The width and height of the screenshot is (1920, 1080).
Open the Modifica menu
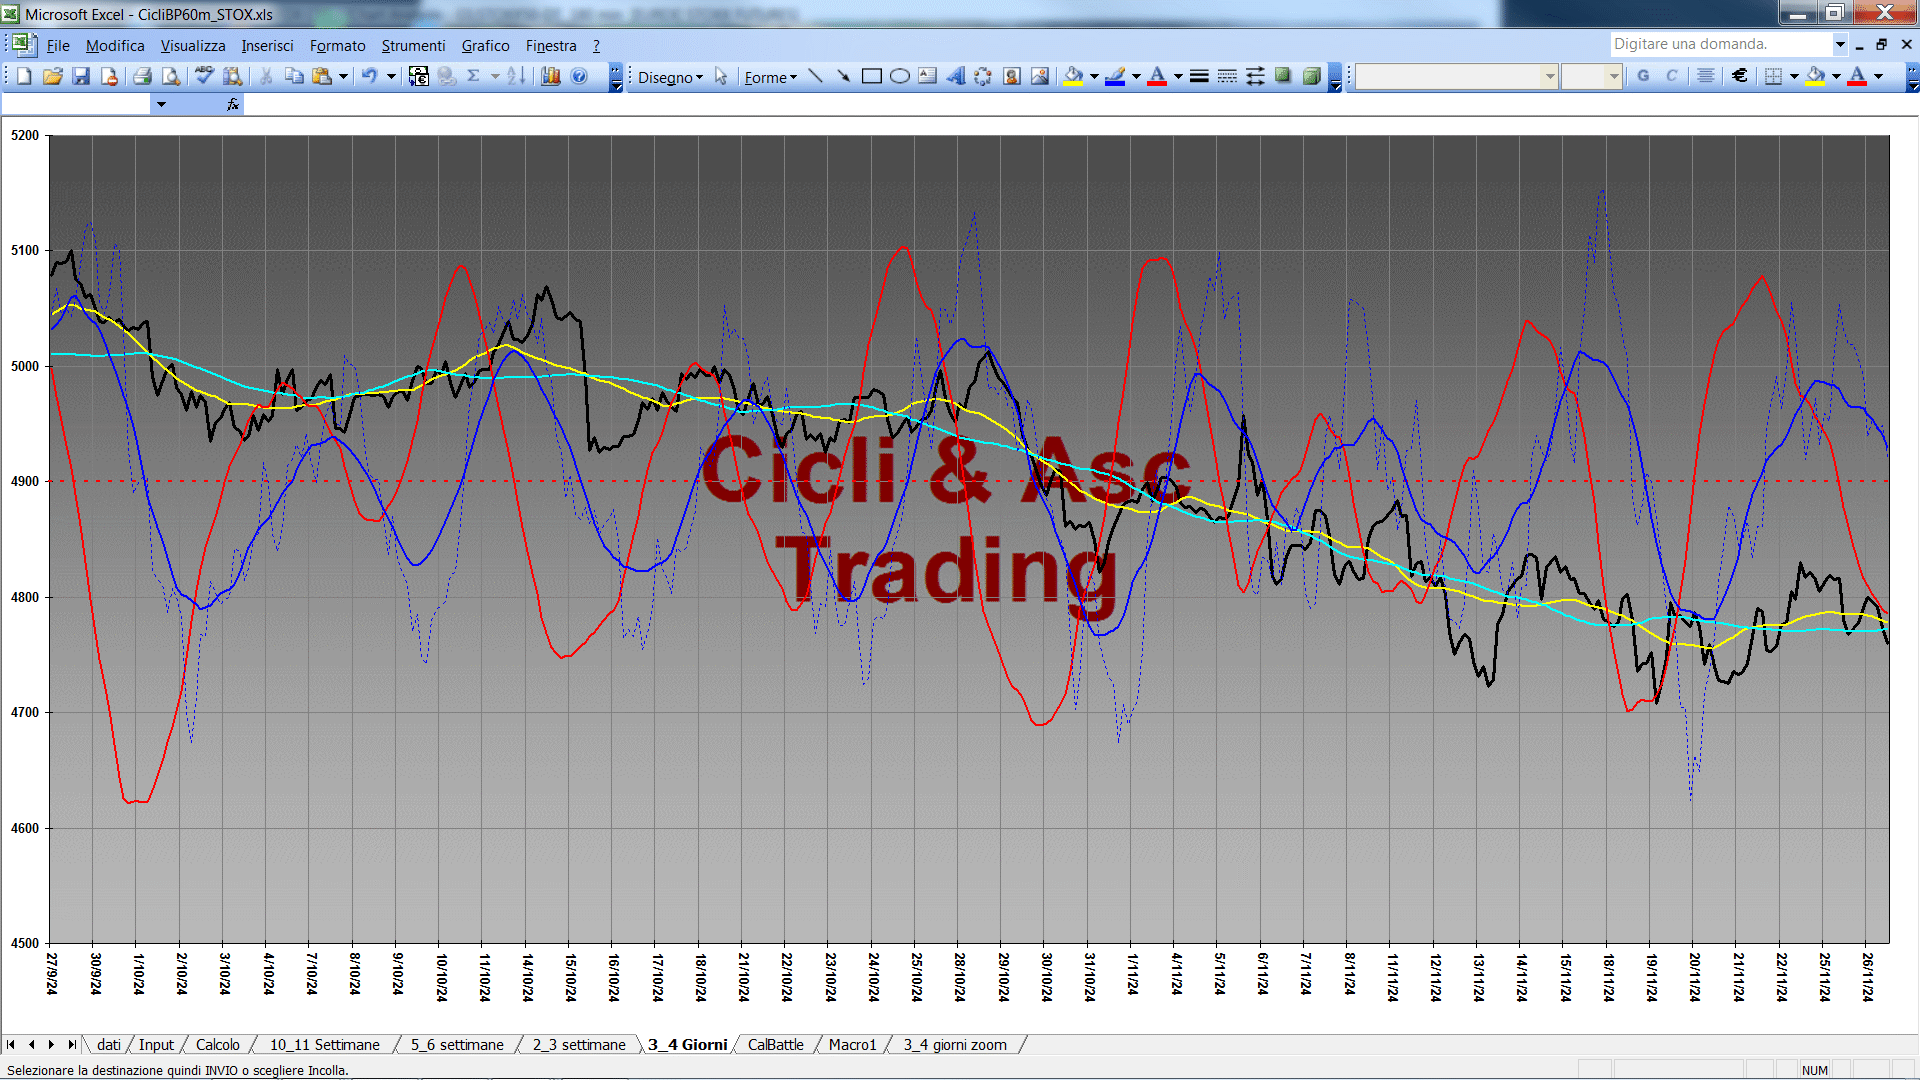pos(115,46)
